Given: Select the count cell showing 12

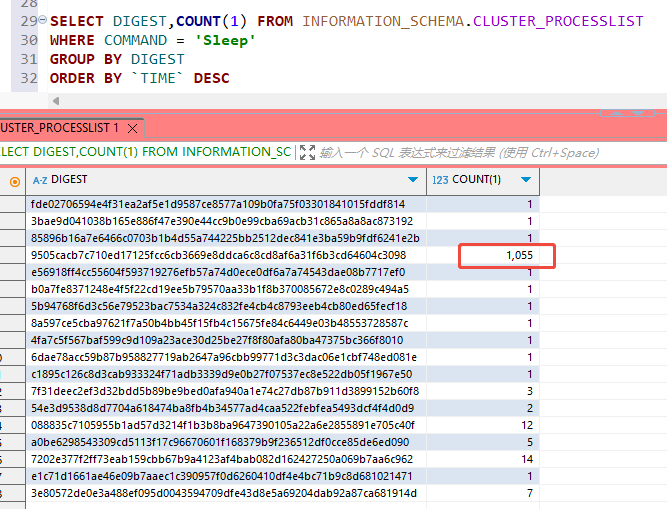Looking at the screenshot, I should coord(483,425).
